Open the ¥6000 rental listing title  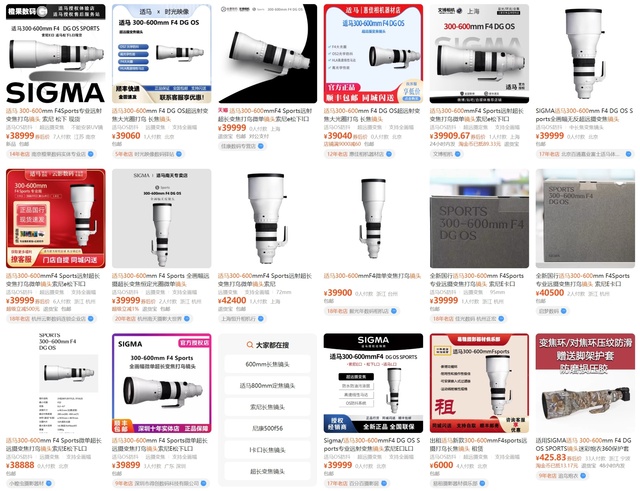478,444
